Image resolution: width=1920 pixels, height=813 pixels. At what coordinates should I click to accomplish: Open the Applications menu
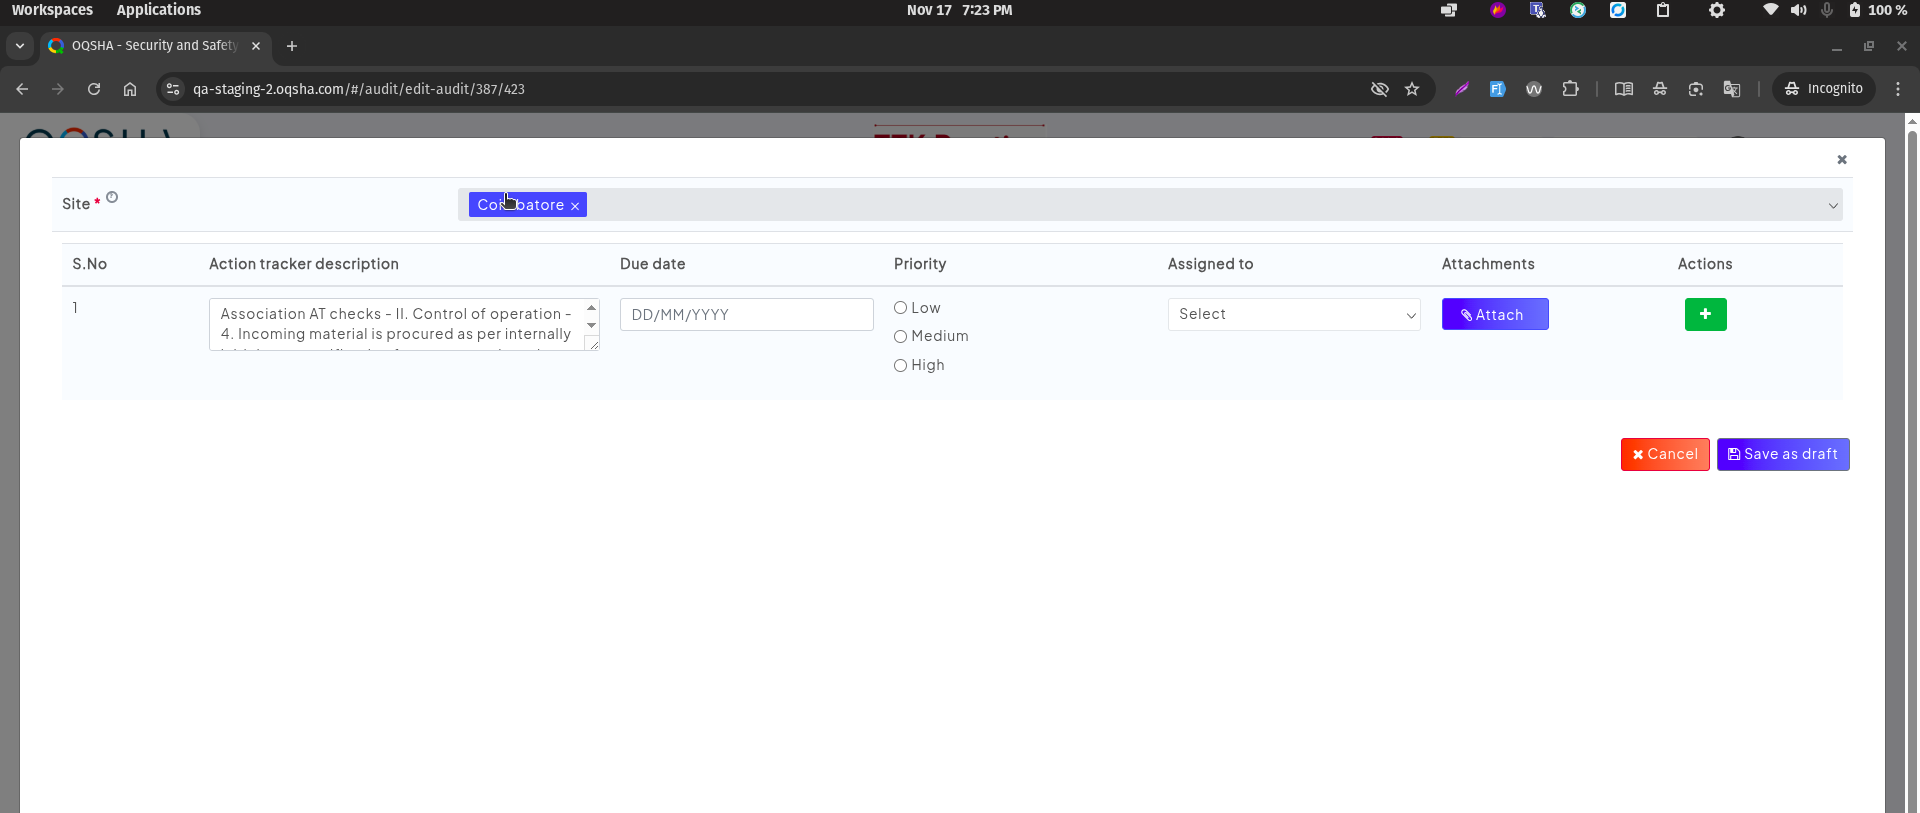point(158,10)
